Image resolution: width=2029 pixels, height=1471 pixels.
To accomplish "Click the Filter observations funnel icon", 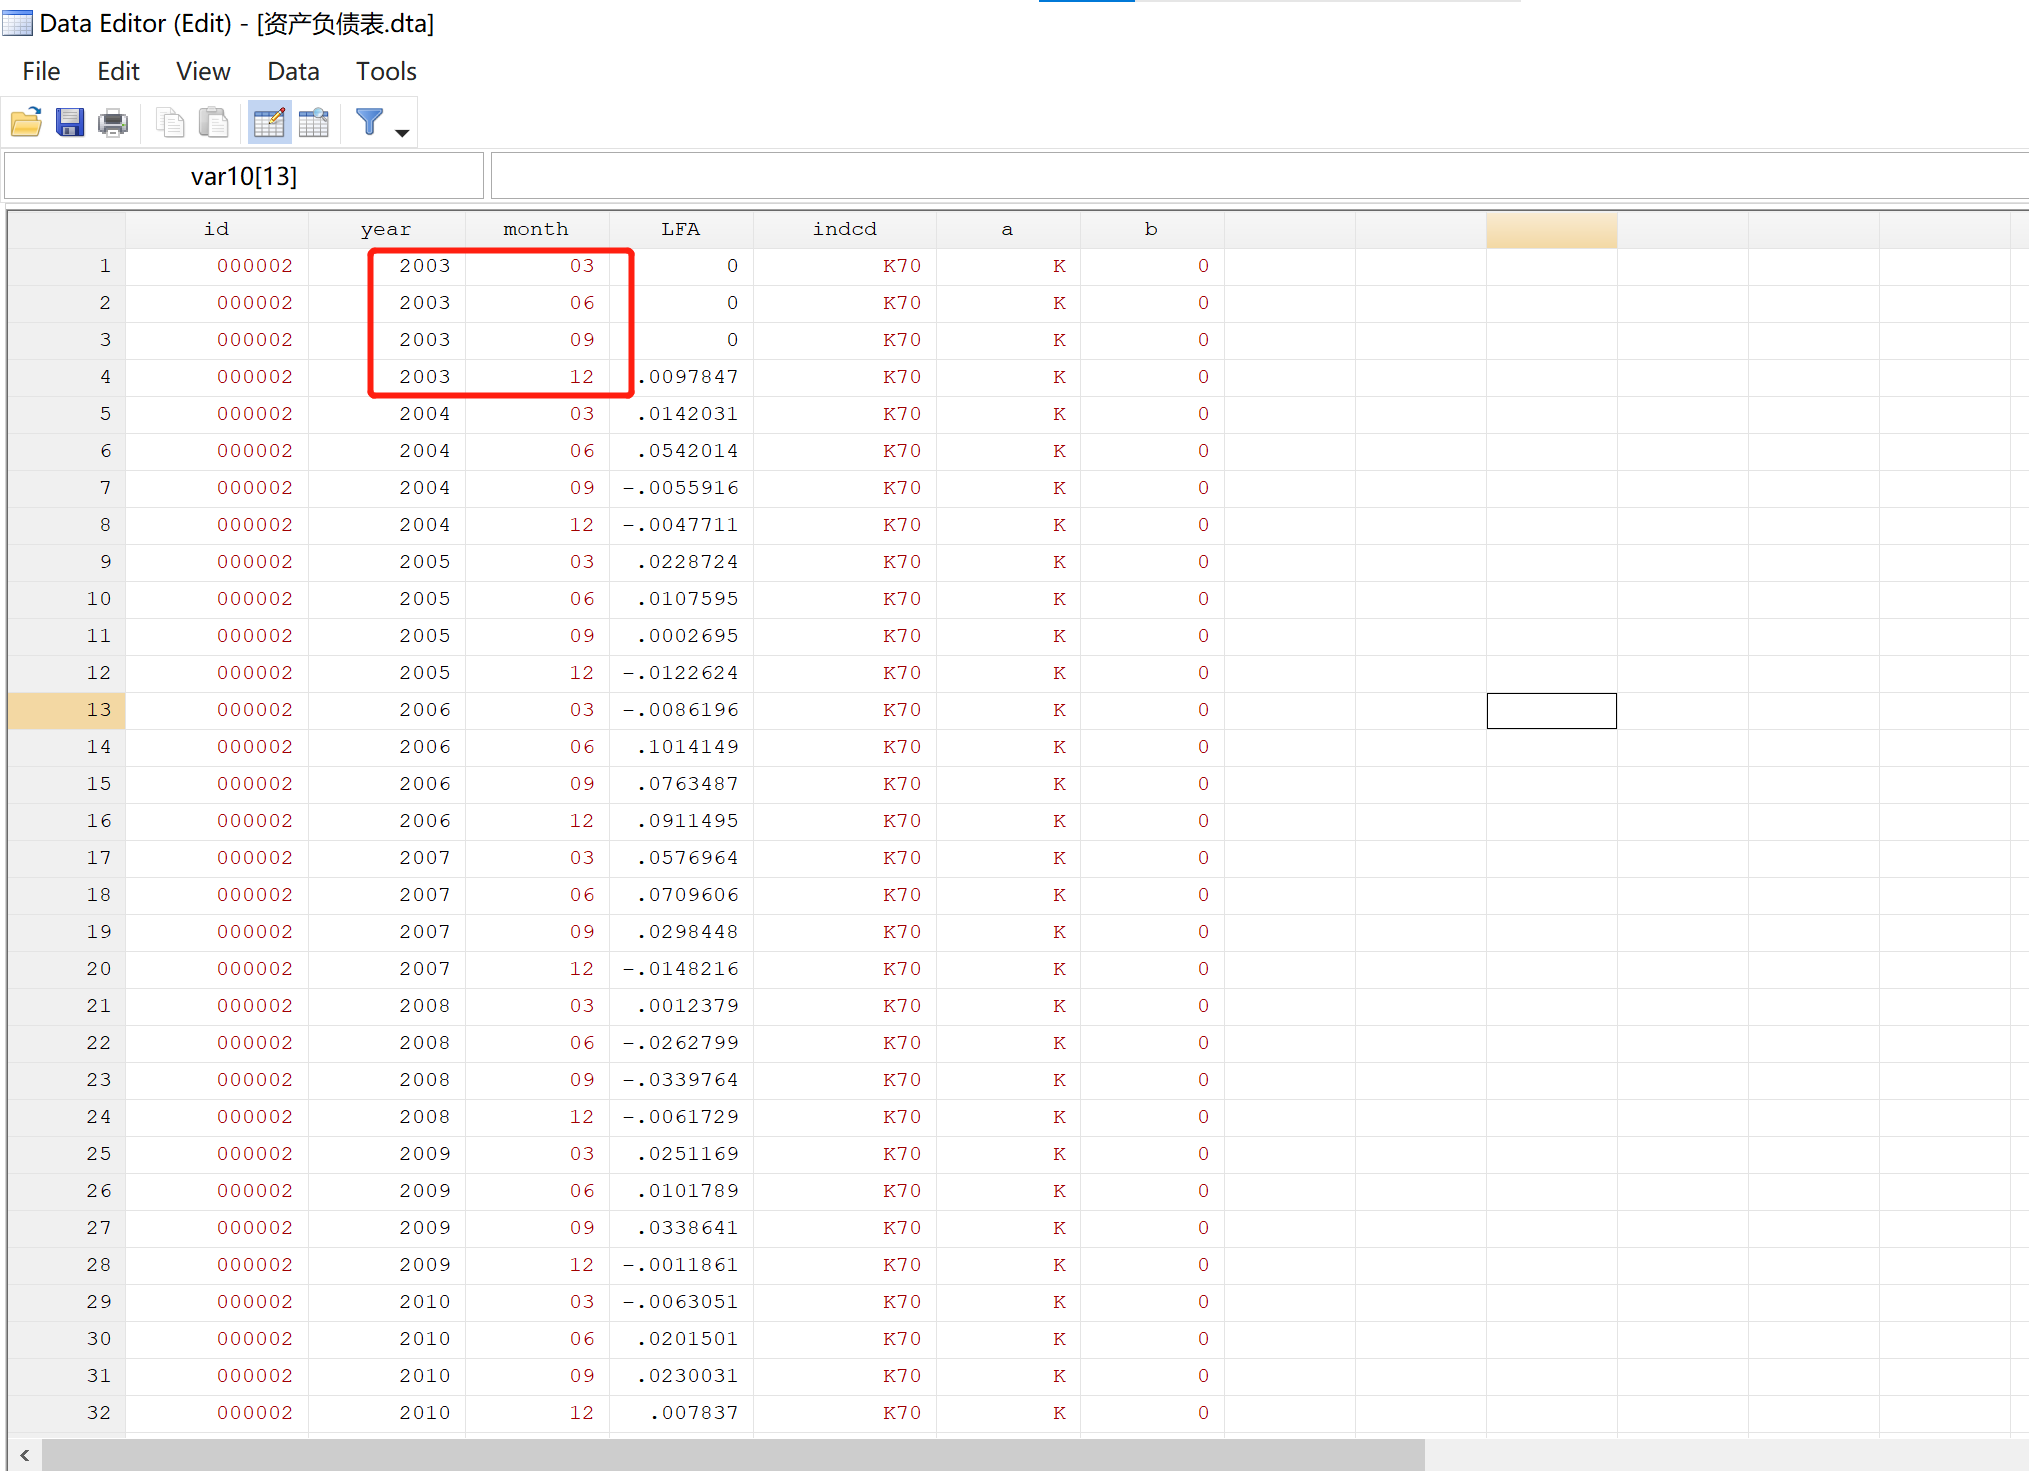I will pos(369,122).
